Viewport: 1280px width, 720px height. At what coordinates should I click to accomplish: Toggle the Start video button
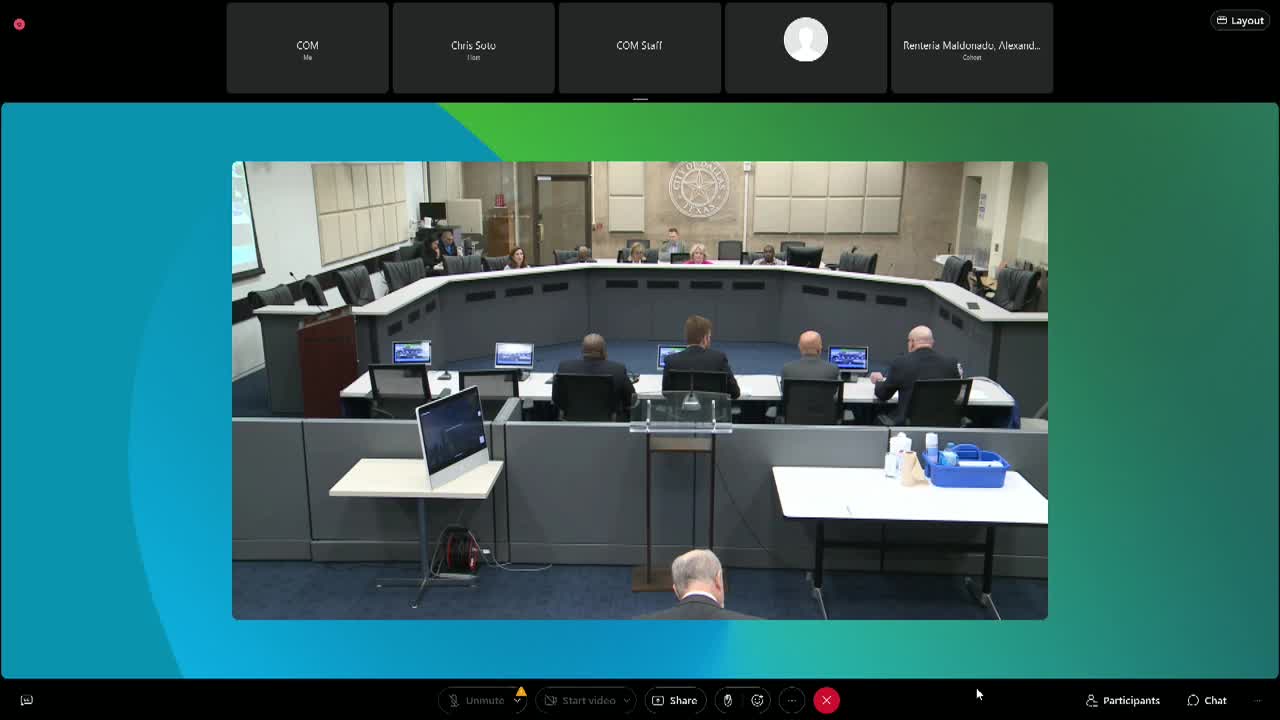580,700
